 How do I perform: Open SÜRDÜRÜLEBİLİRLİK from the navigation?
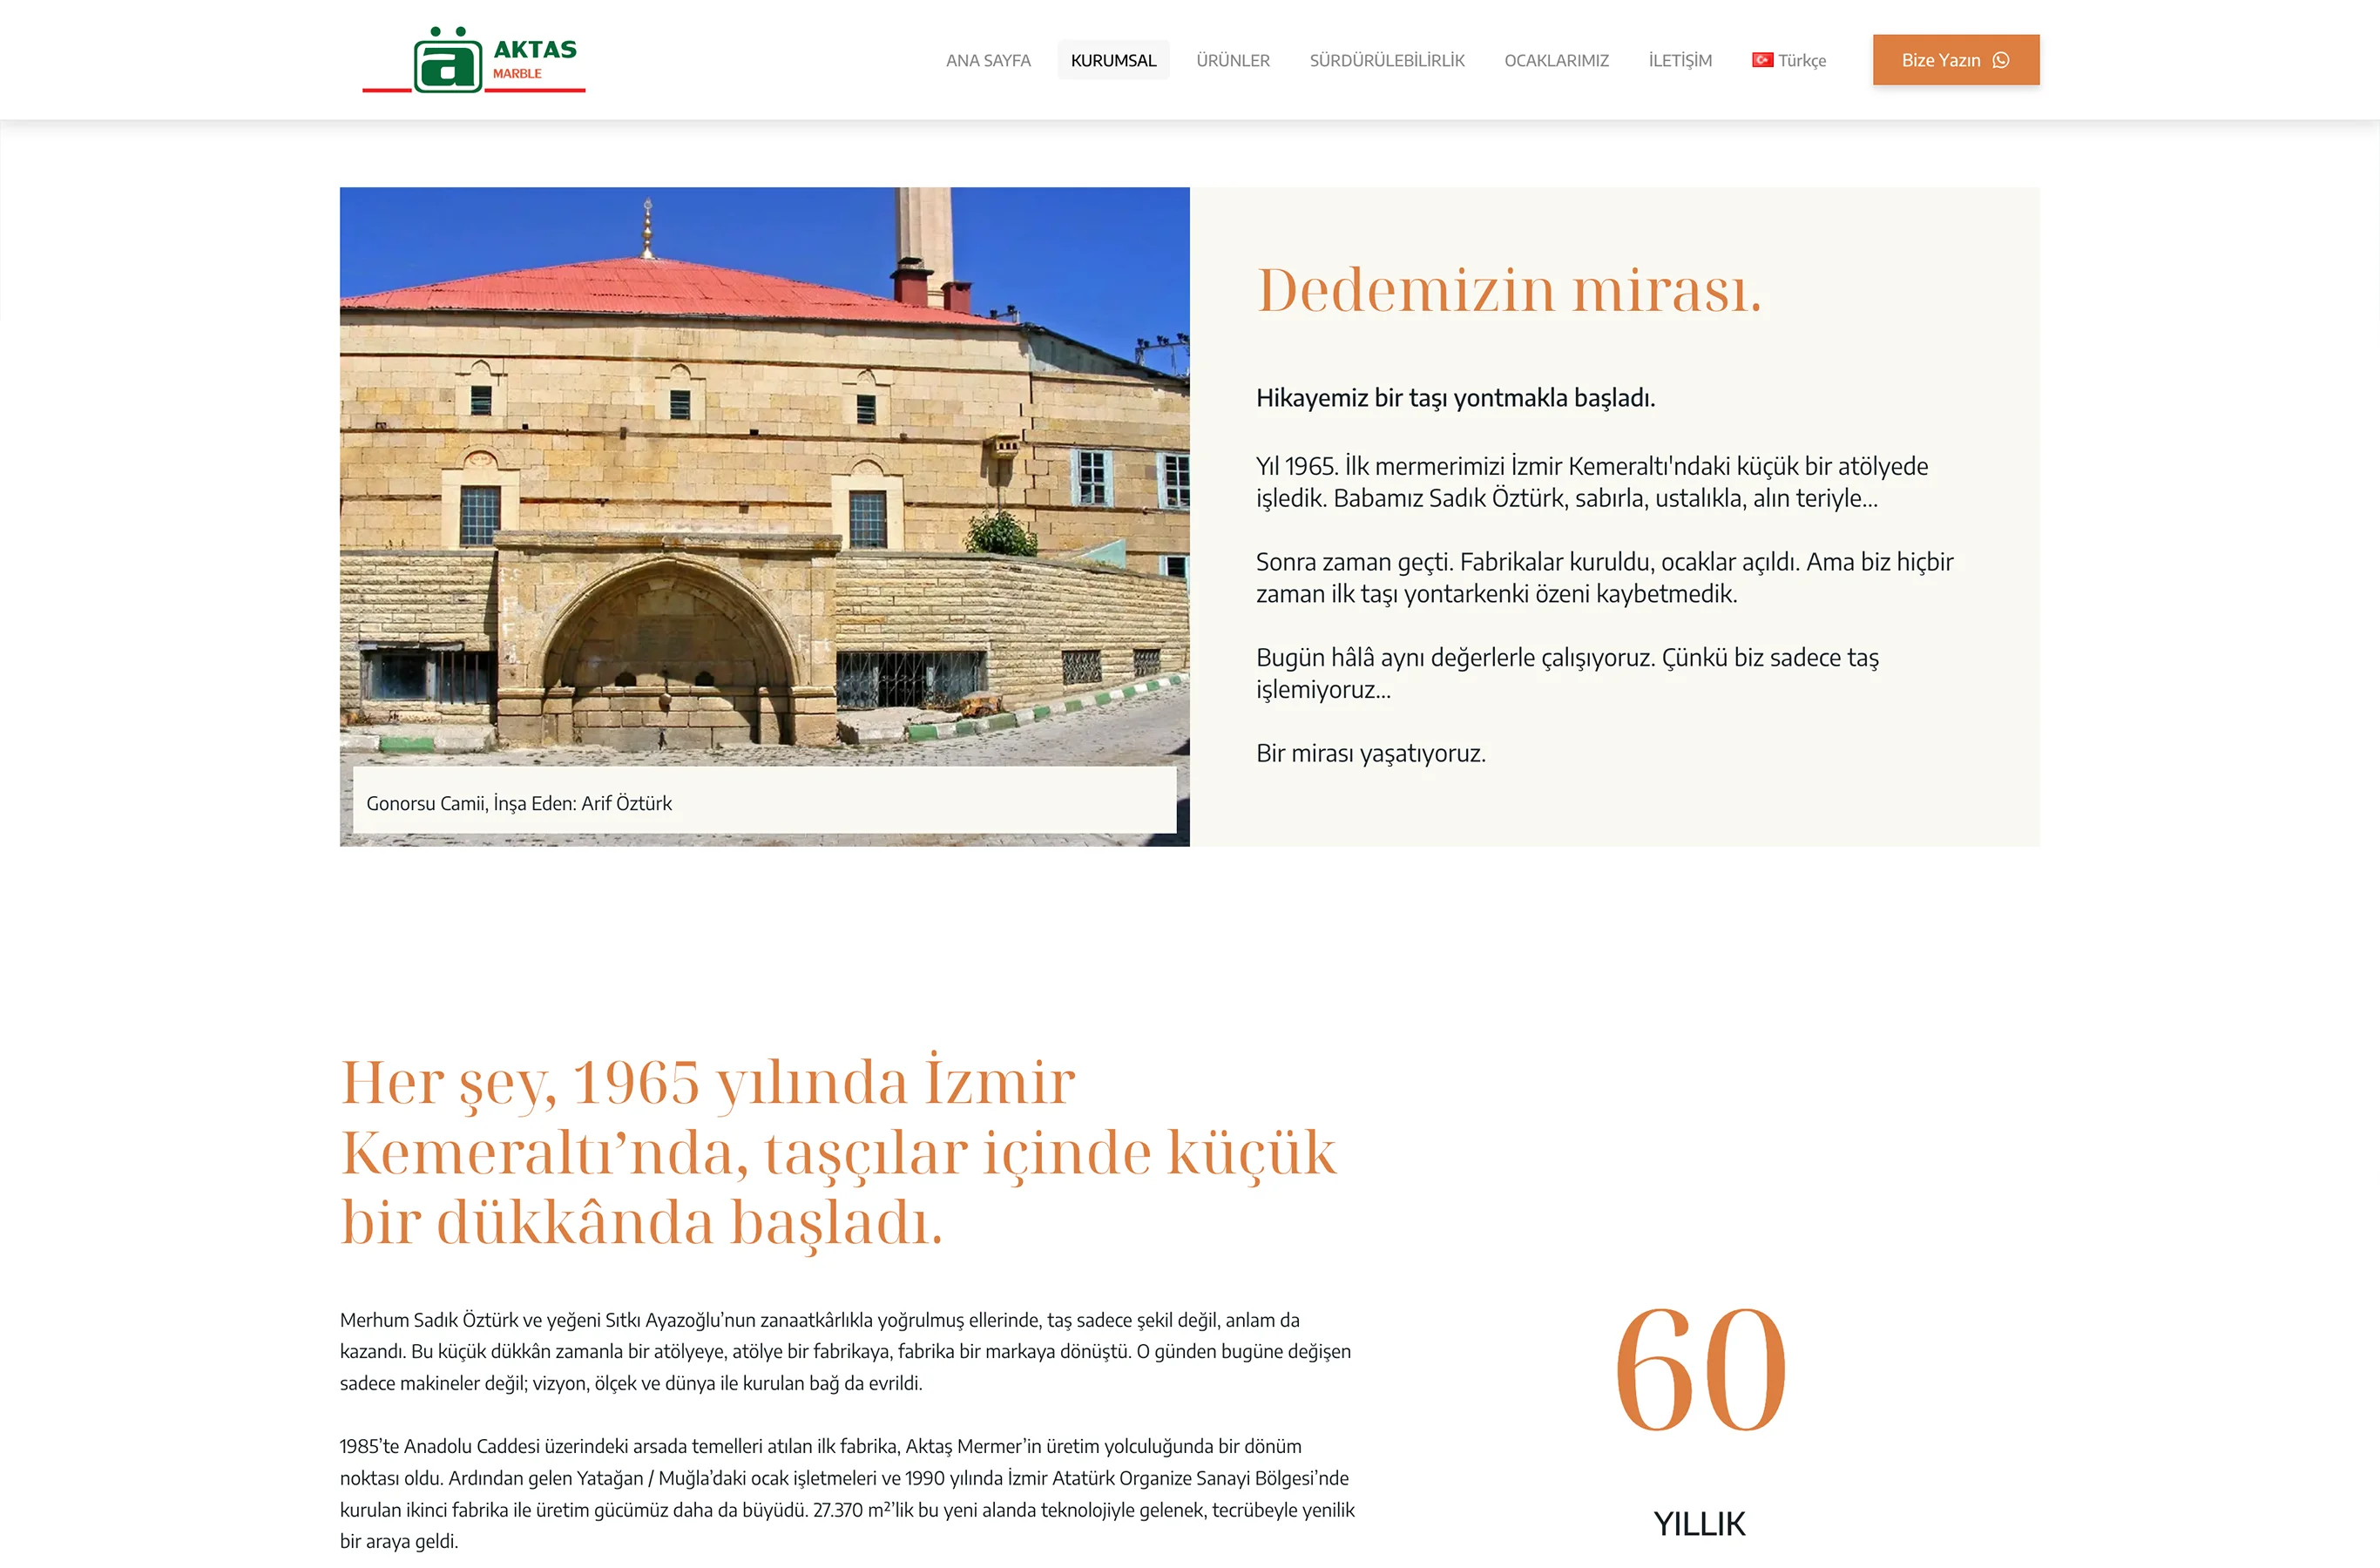[1386, 60]
